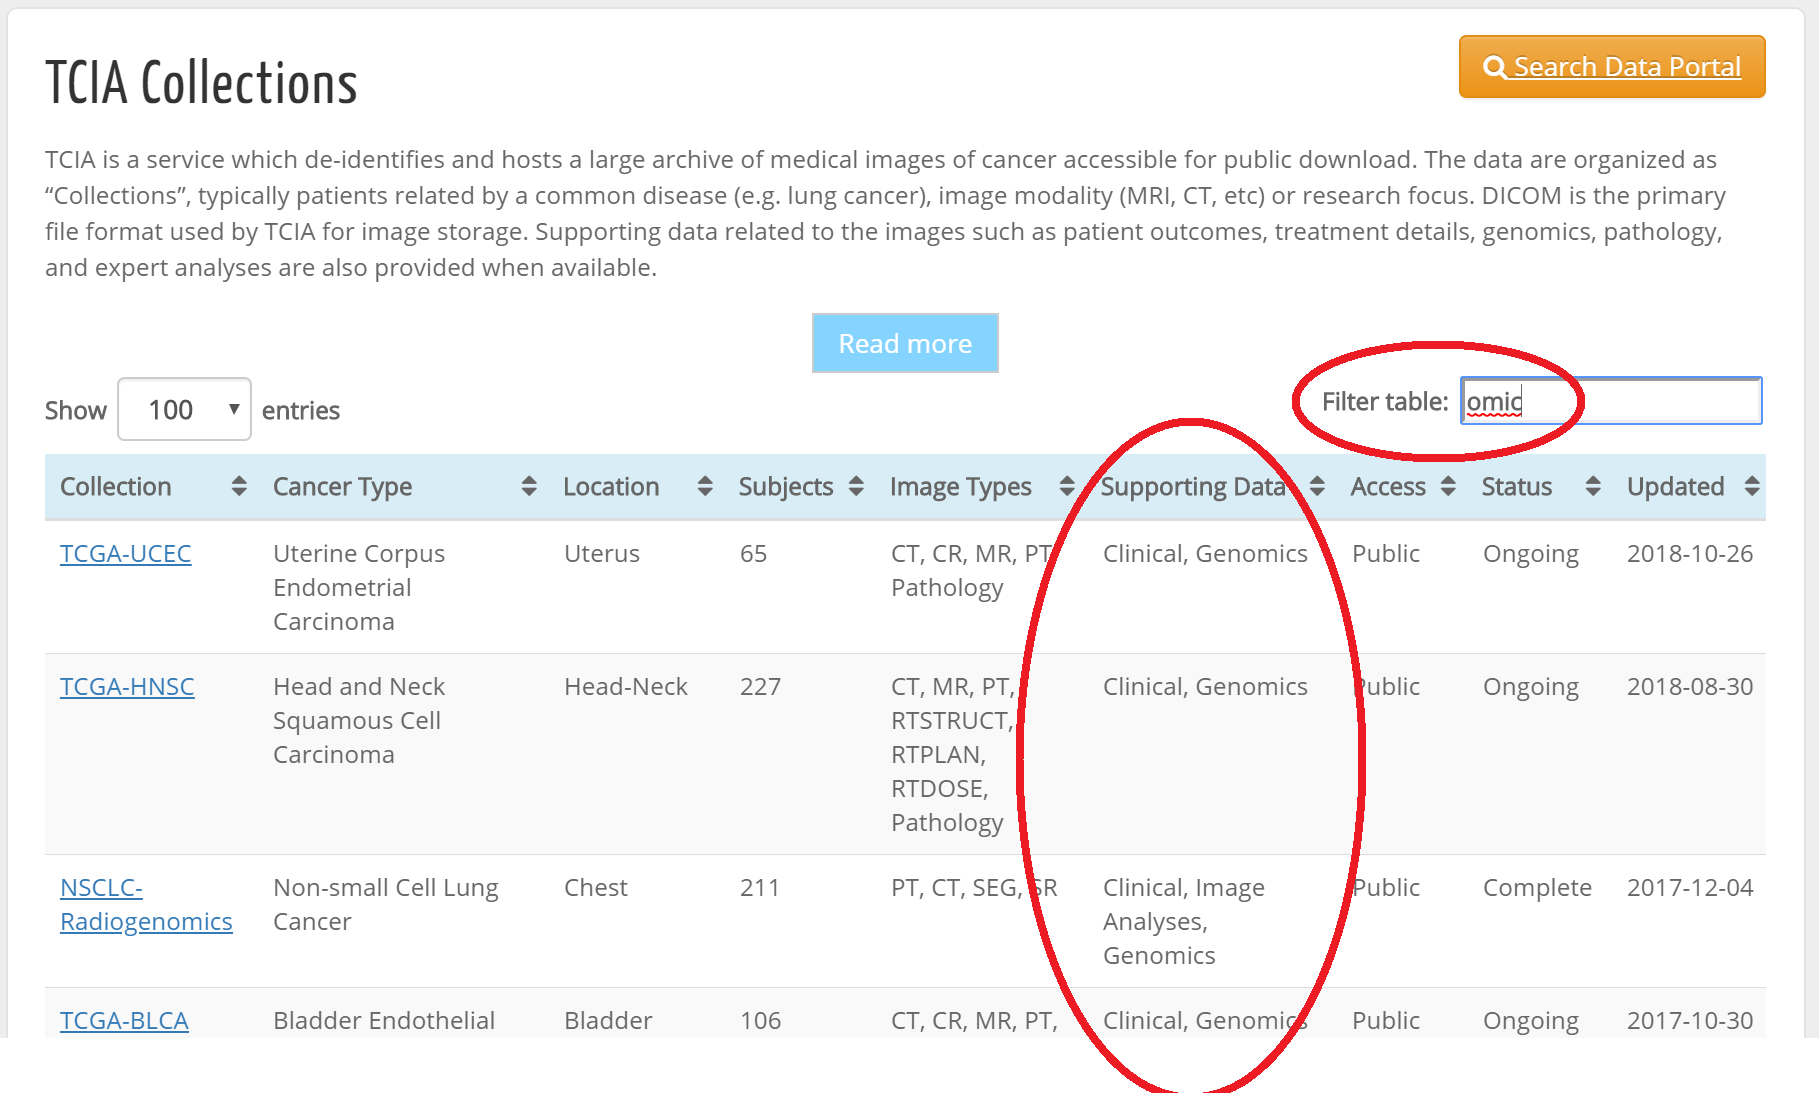
Task: Open the NSCLC-Radiogenomics collection link
Action: pyautogui.click(x=146, y=905)
